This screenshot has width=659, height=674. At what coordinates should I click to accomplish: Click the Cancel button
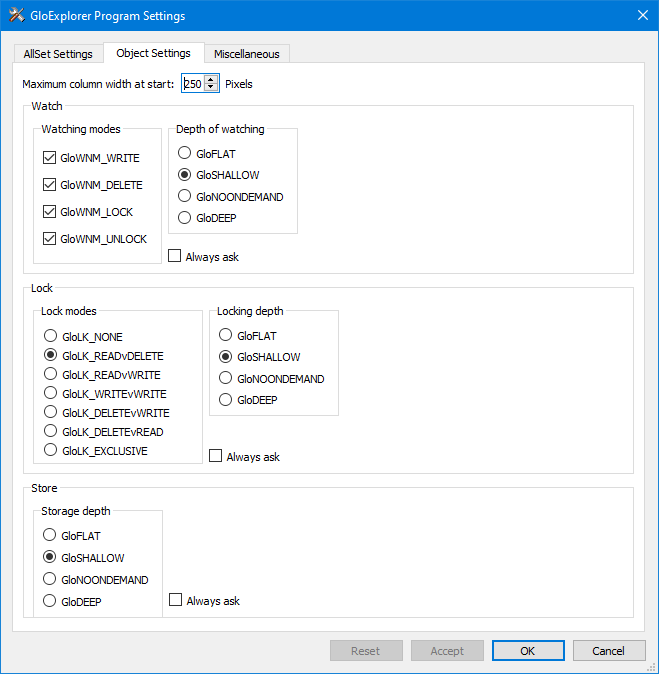[x=609, y=651]
